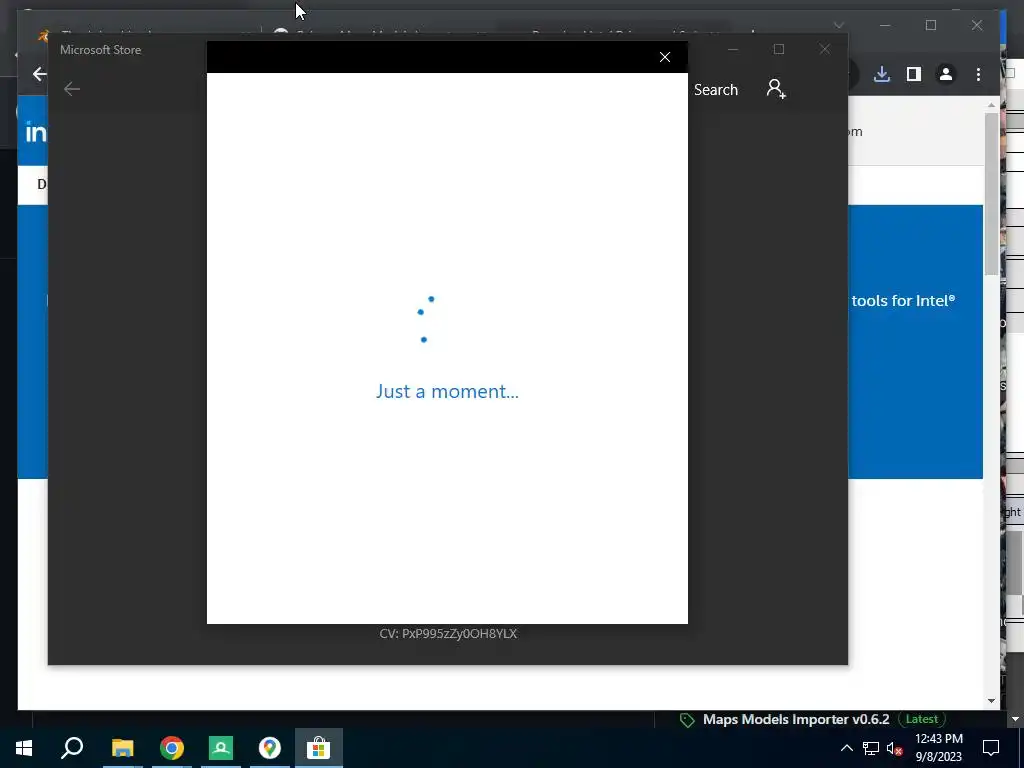Open Windows Start menu
Viewport: 1024px width, 768px height.
coord(24,748)
